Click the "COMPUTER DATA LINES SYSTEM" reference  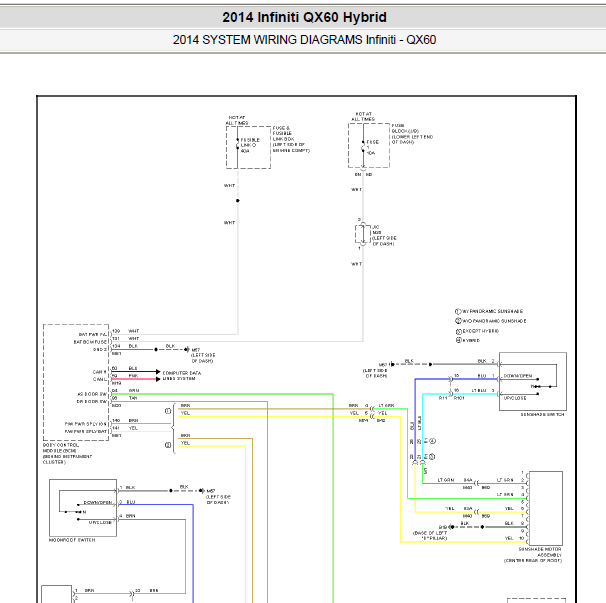[x=182, y=376]
